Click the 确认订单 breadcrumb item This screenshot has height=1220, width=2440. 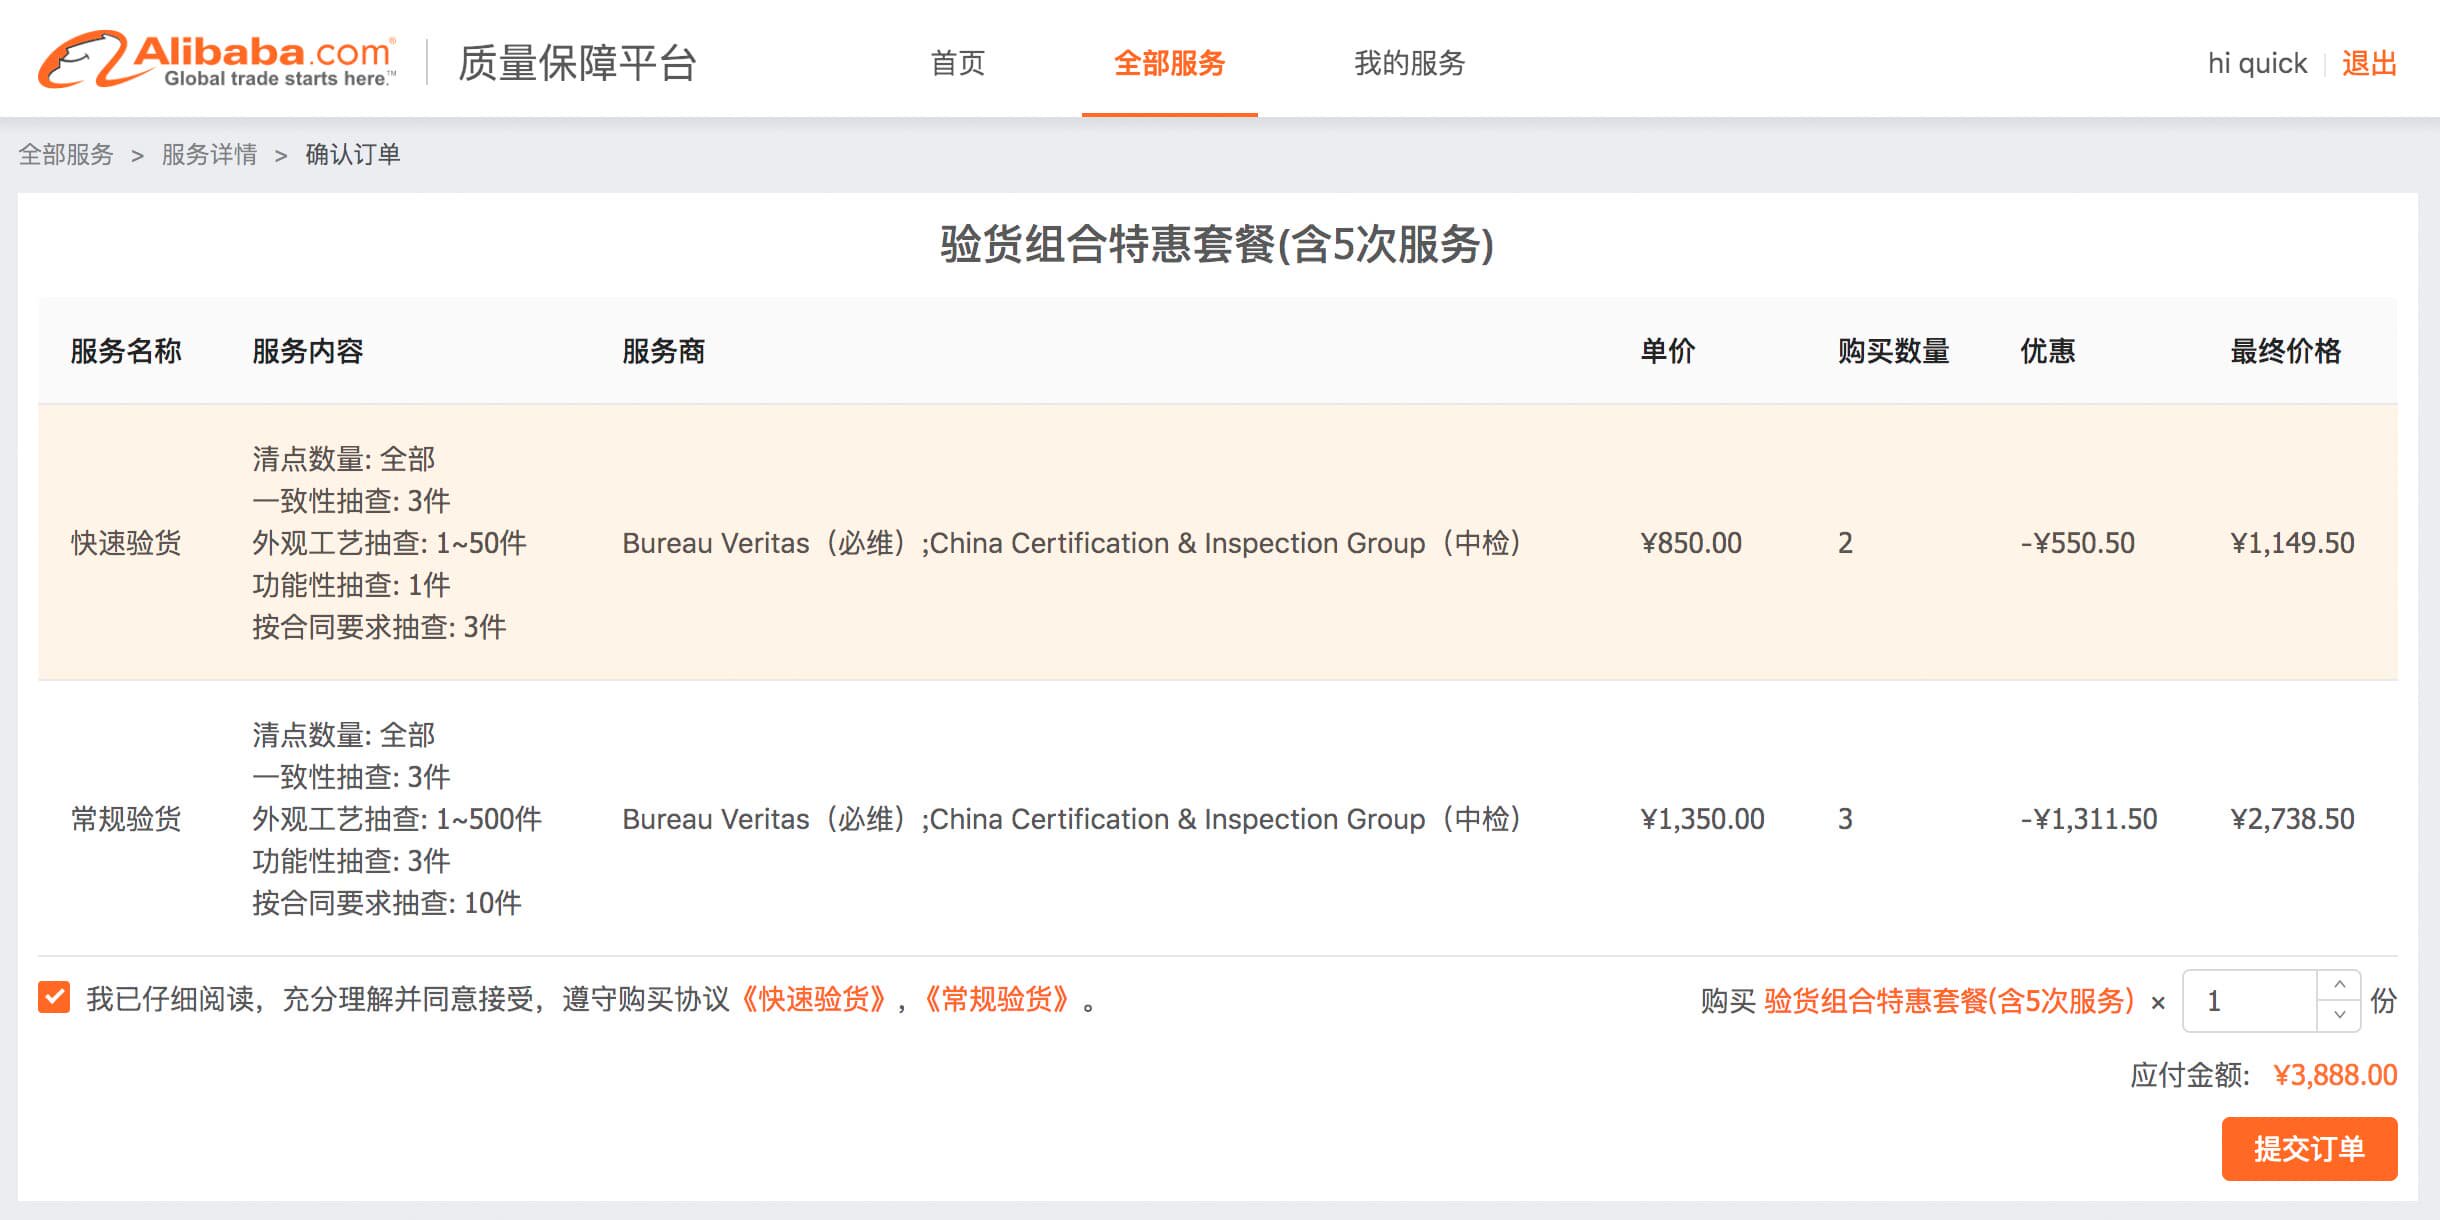pyautogui.click(x=352, y=154)
